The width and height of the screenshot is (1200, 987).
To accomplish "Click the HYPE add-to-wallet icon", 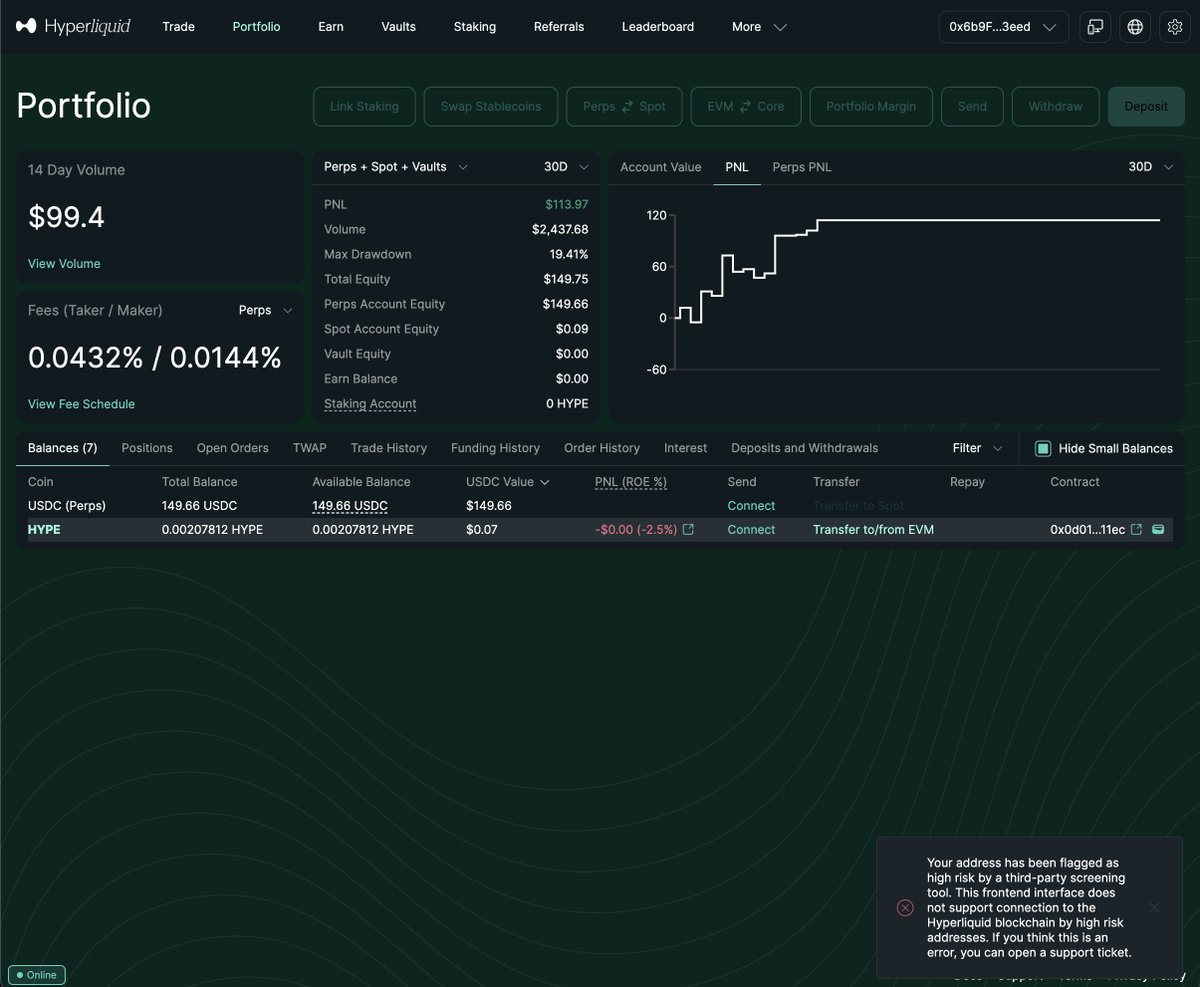I will click(x=1158, y=530).
